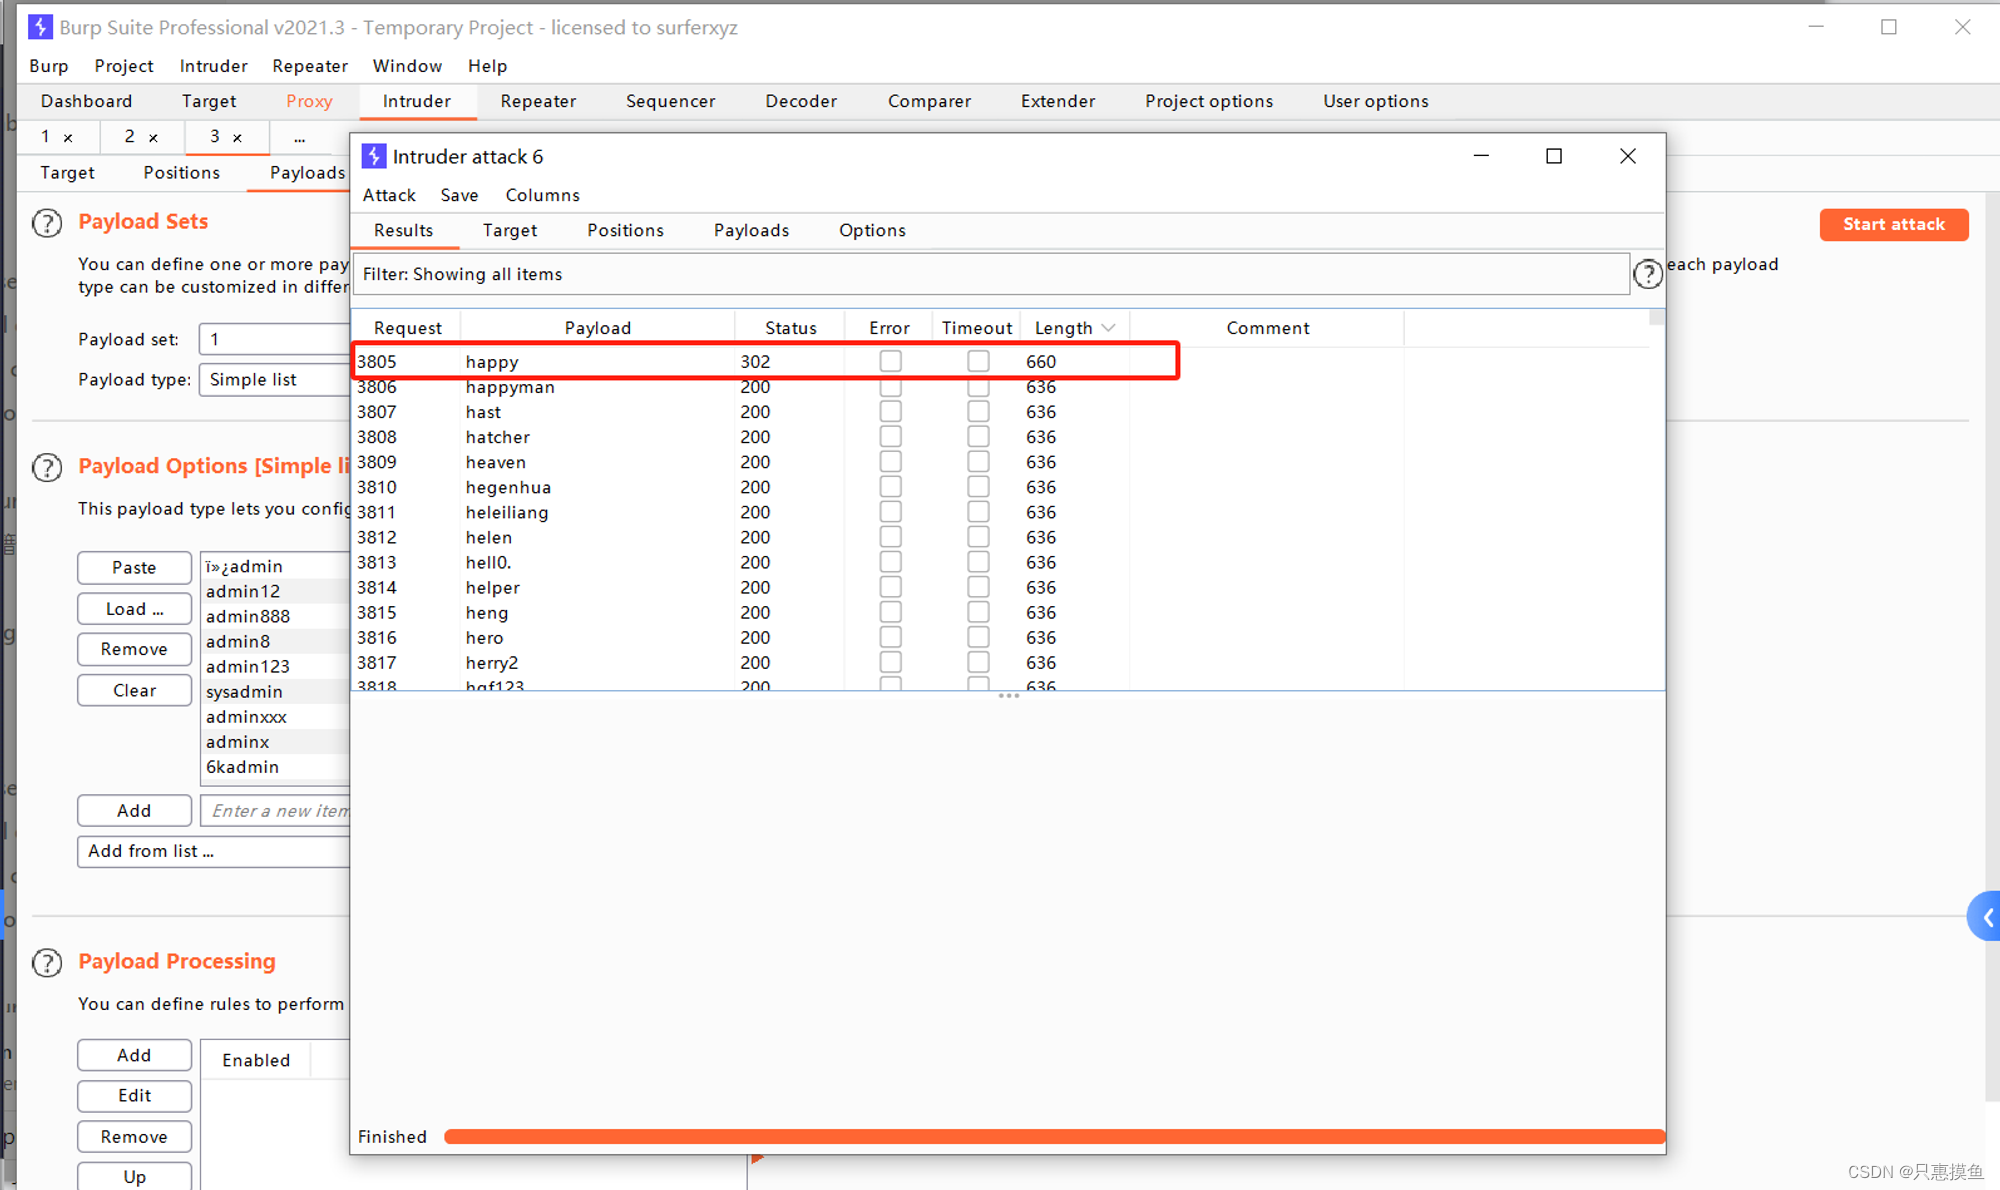The height and width of the screenshot is (1190, 2000).
Task: Click the results pane splitter dots
Action: (x=1008, y=696)
